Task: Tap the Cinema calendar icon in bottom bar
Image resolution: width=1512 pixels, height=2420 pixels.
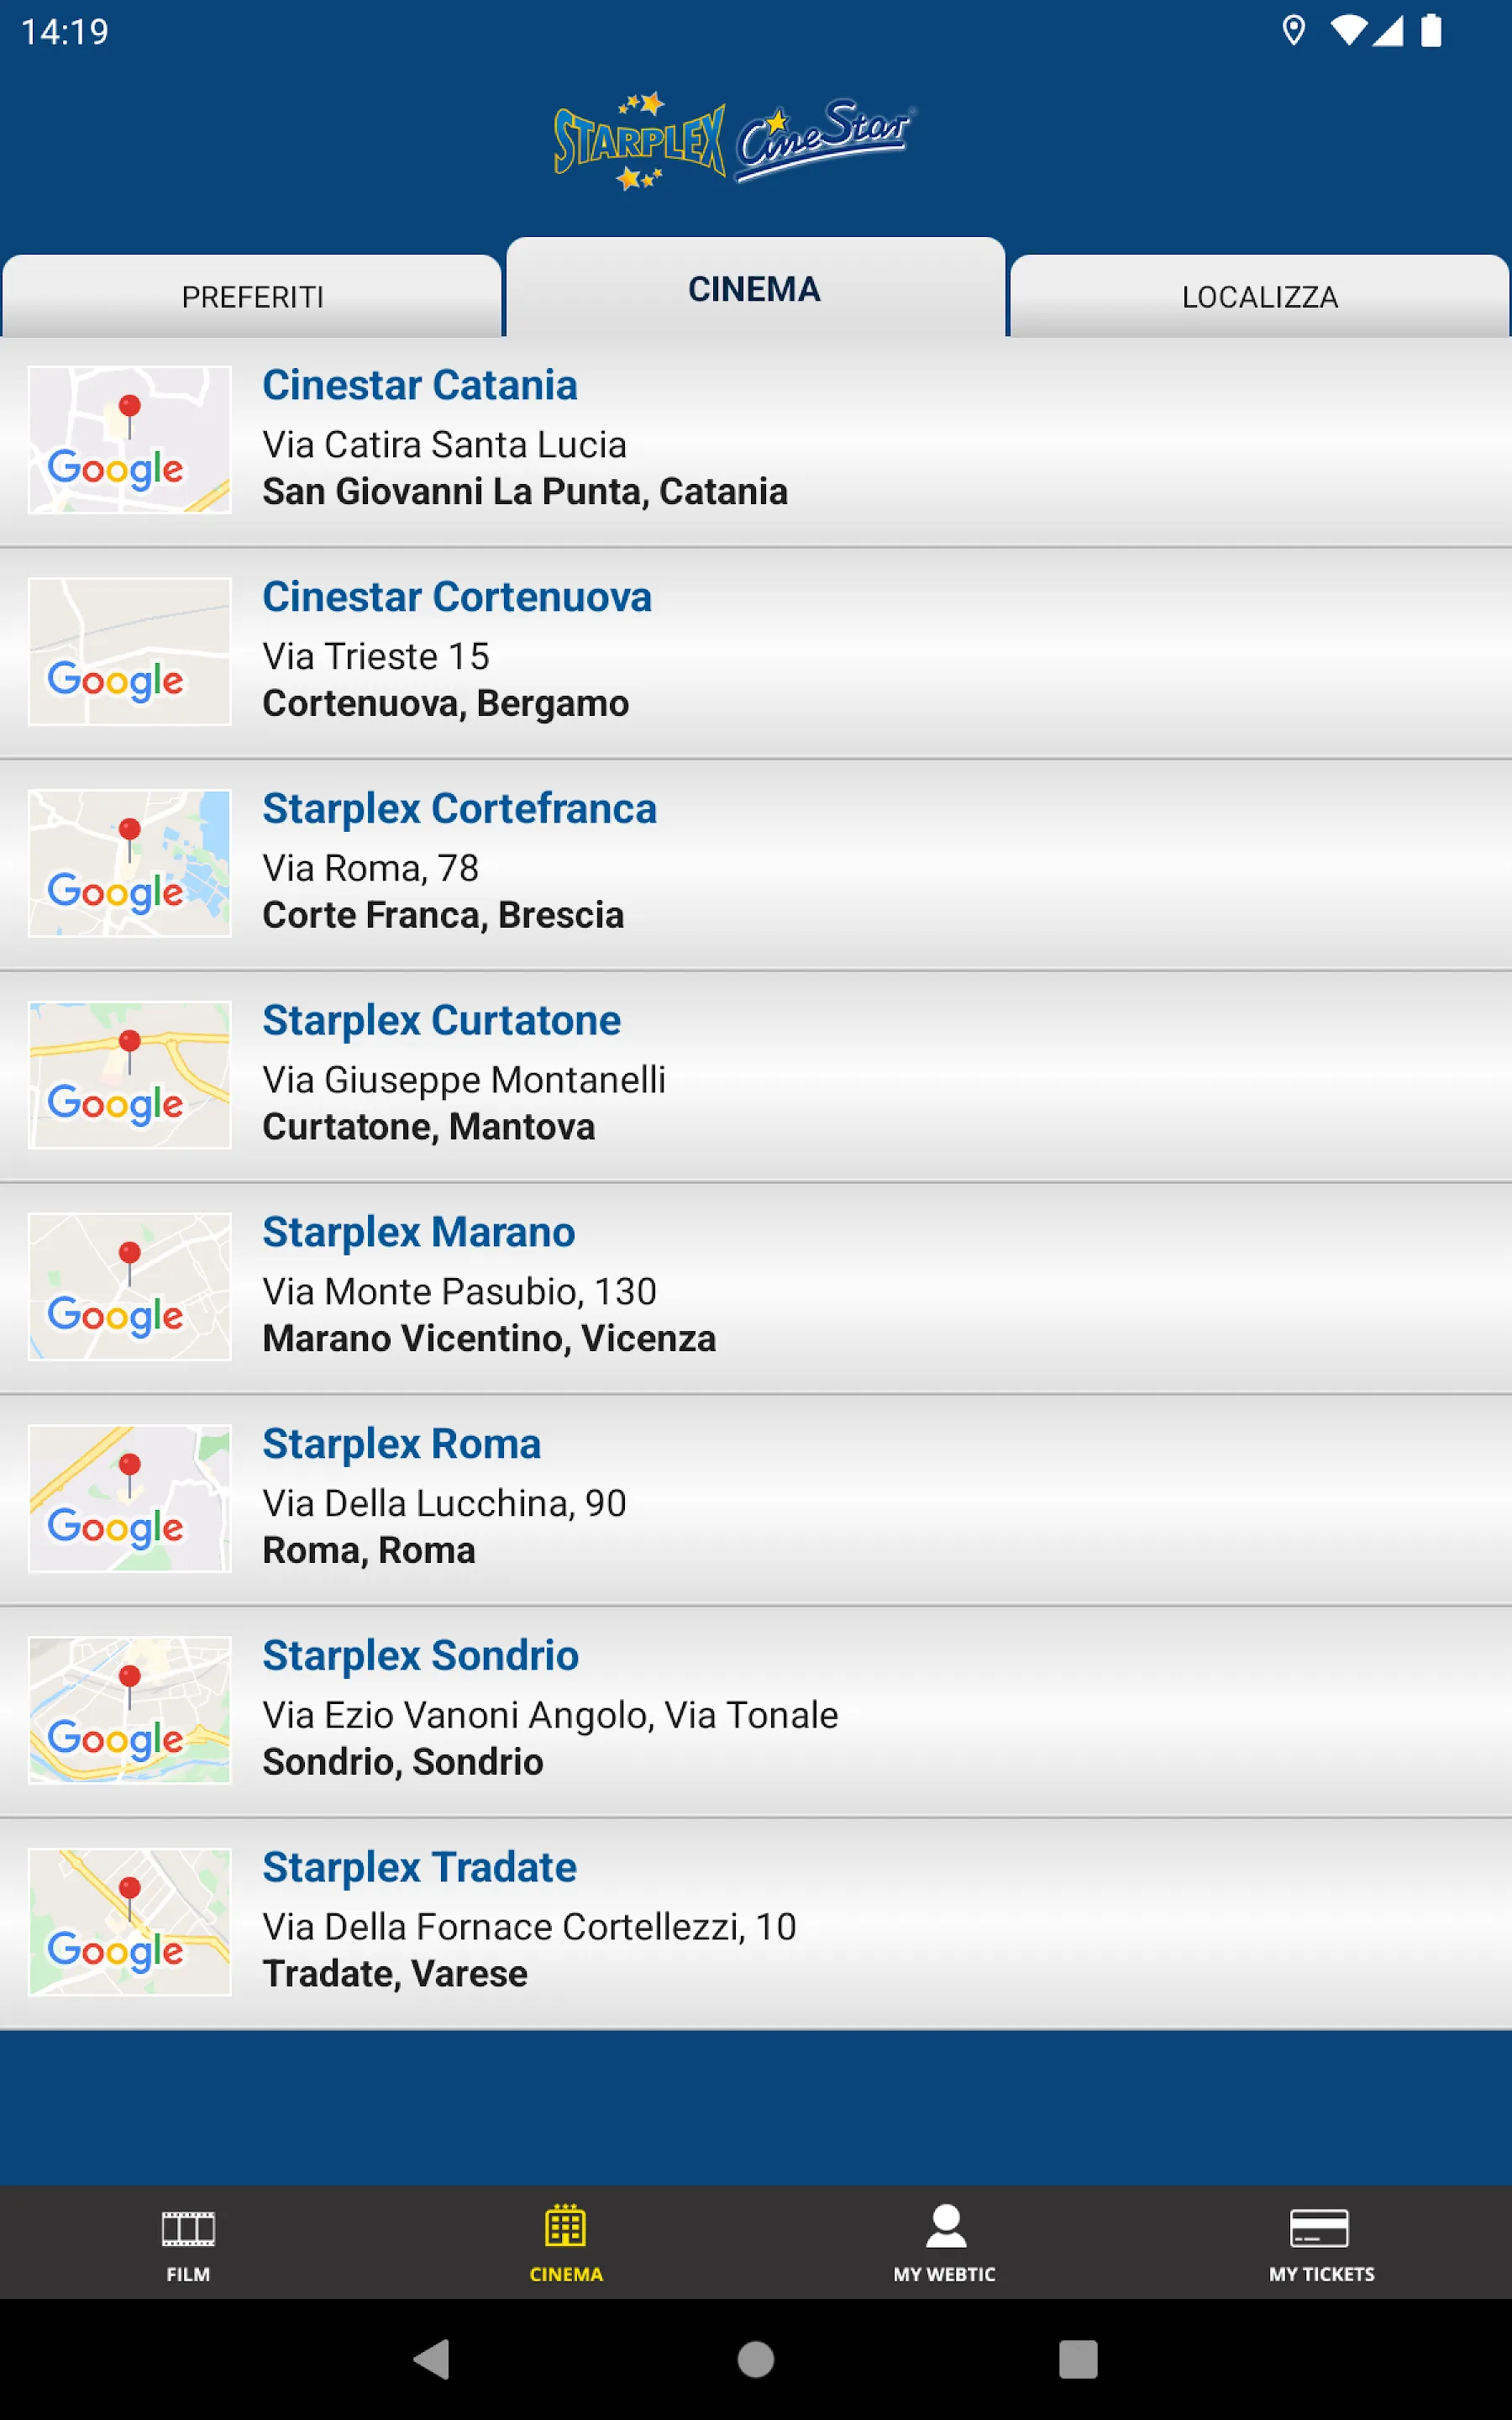Action: click(x=566, y=2226)
